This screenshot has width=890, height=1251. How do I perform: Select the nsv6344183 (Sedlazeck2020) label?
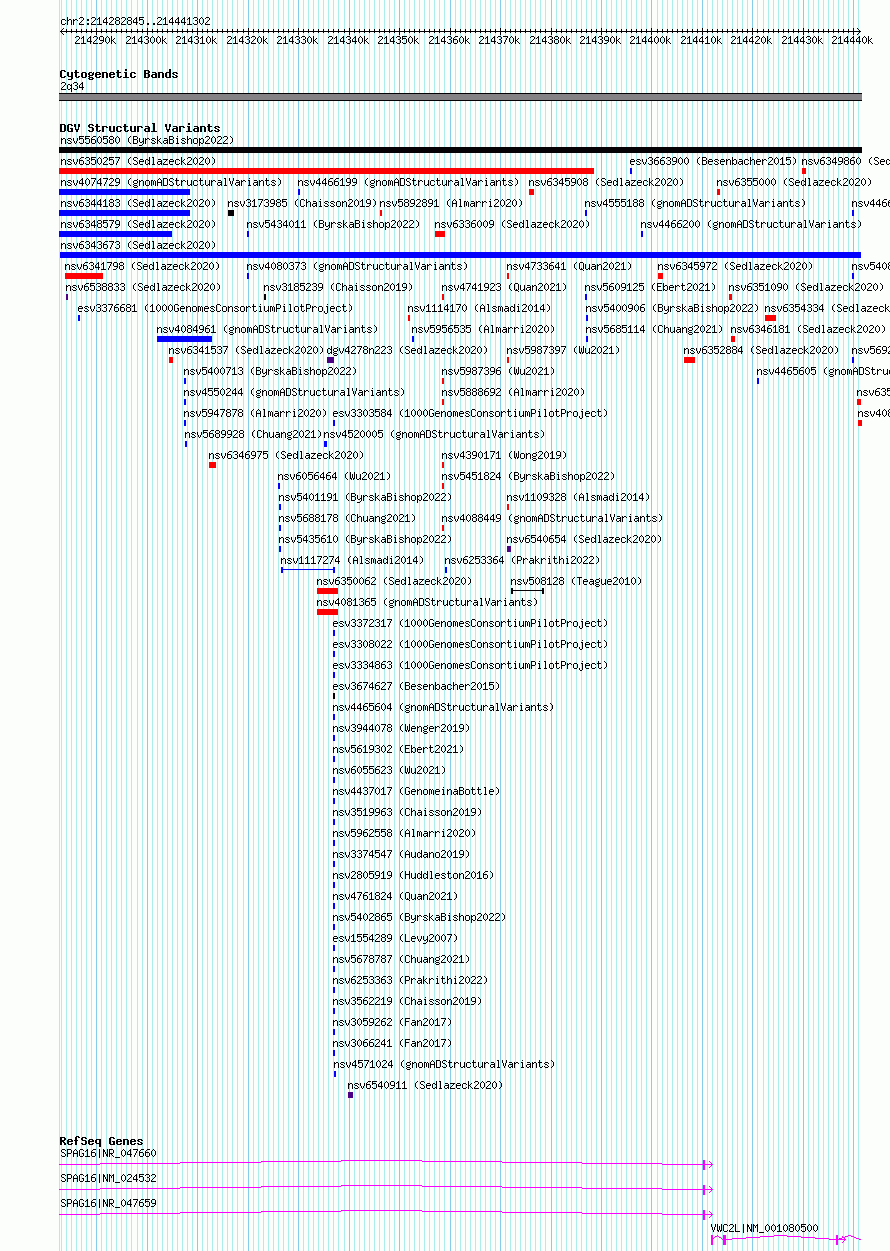pyautogui.click(x=137, y=203)
